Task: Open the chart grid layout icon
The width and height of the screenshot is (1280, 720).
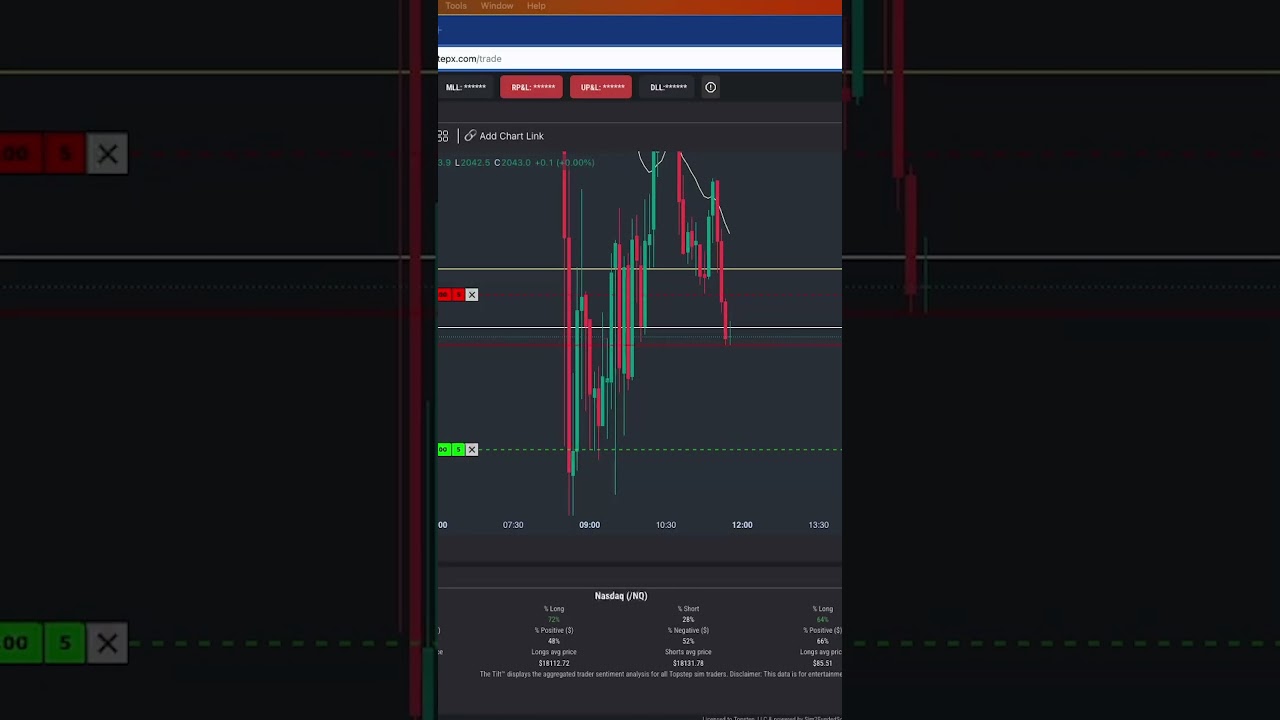Action: coord(443,136)
